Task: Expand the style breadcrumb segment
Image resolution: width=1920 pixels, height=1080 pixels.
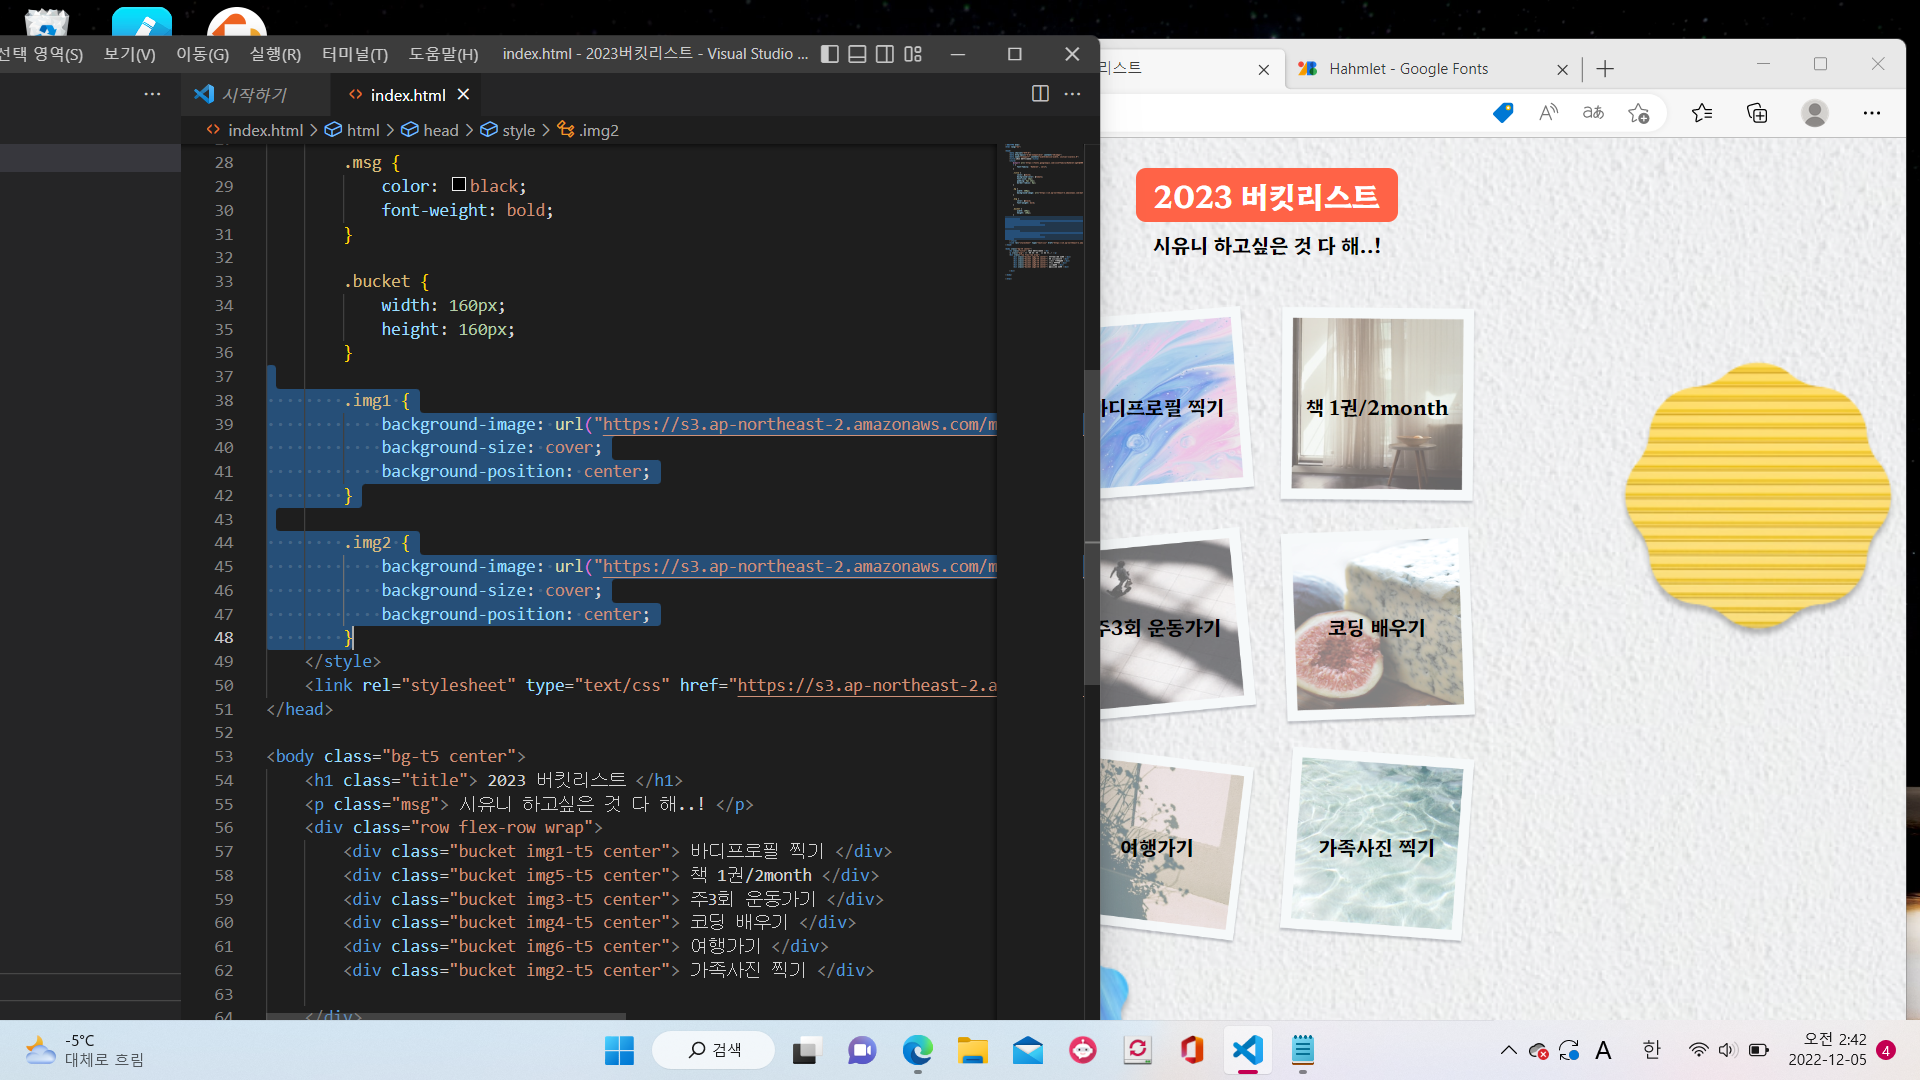Action: 508,130
